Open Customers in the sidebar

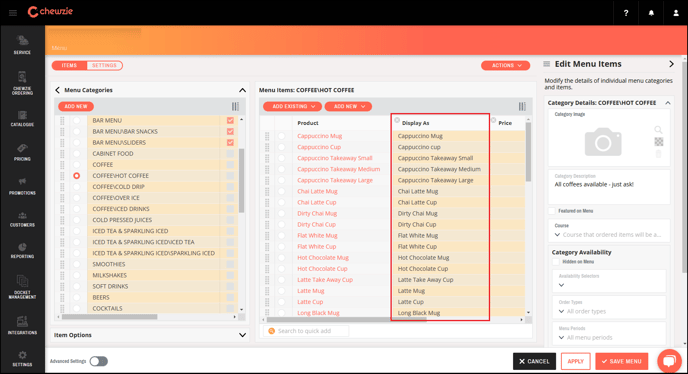(22, 219)
